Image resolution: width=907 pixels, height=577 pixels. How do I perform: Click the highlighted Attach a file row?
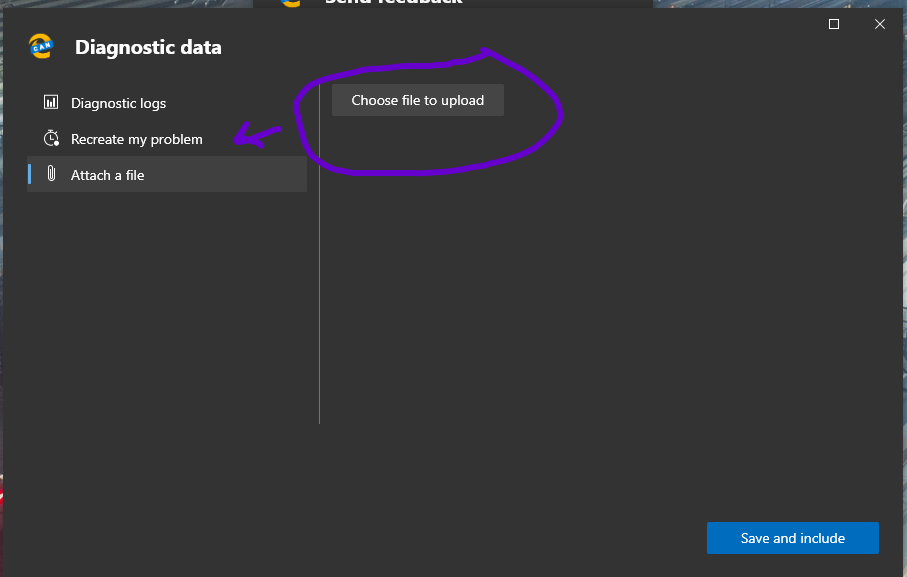tap(165, 173)
